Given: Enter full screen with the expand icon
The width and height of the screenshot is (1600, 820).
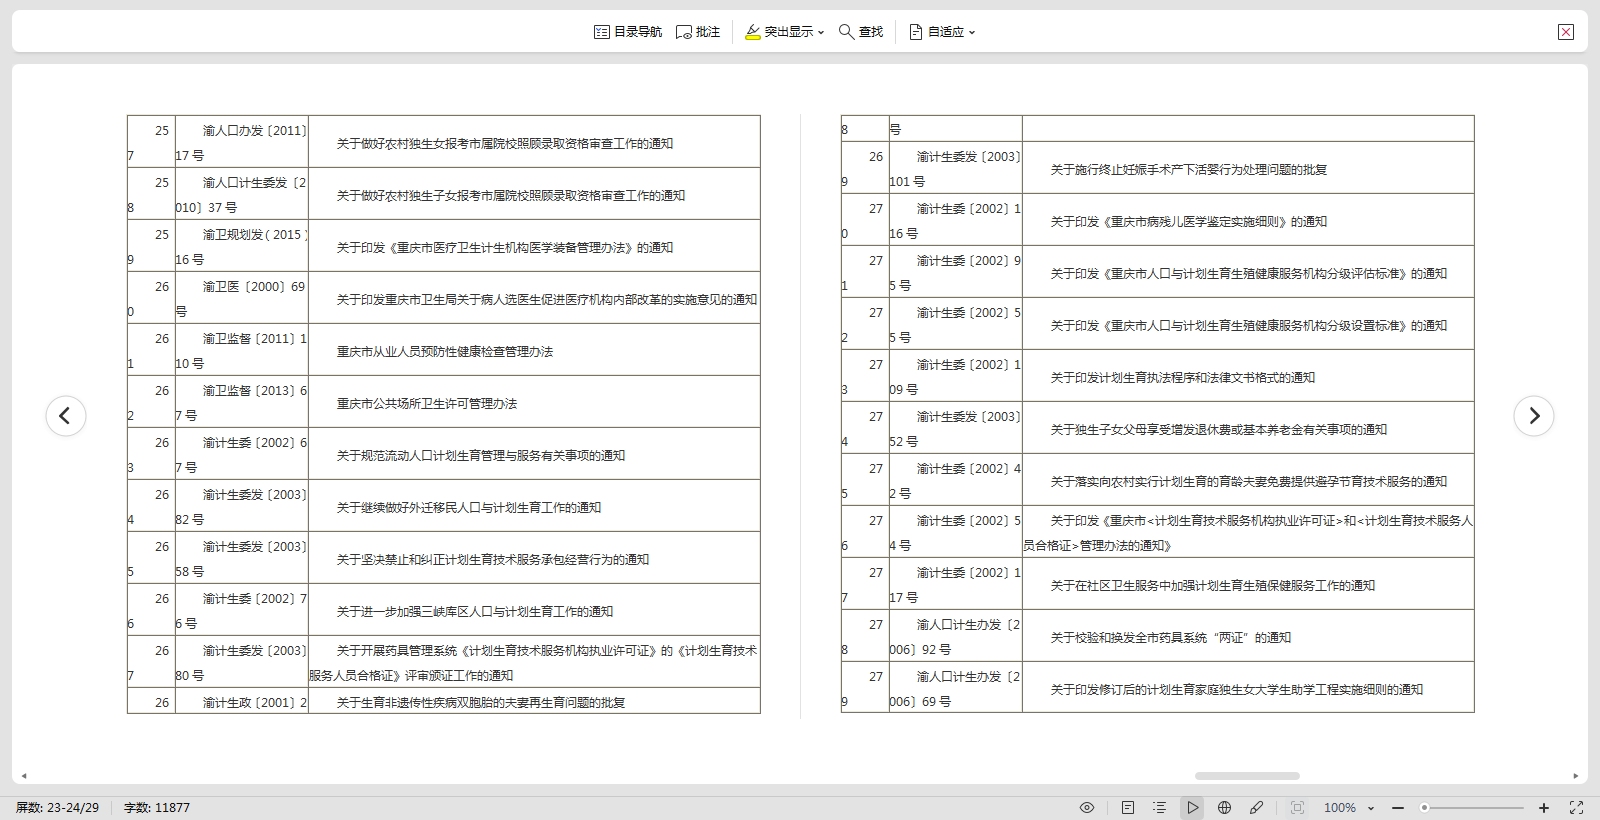Looking at the screenshot, I should point(1576,808).
